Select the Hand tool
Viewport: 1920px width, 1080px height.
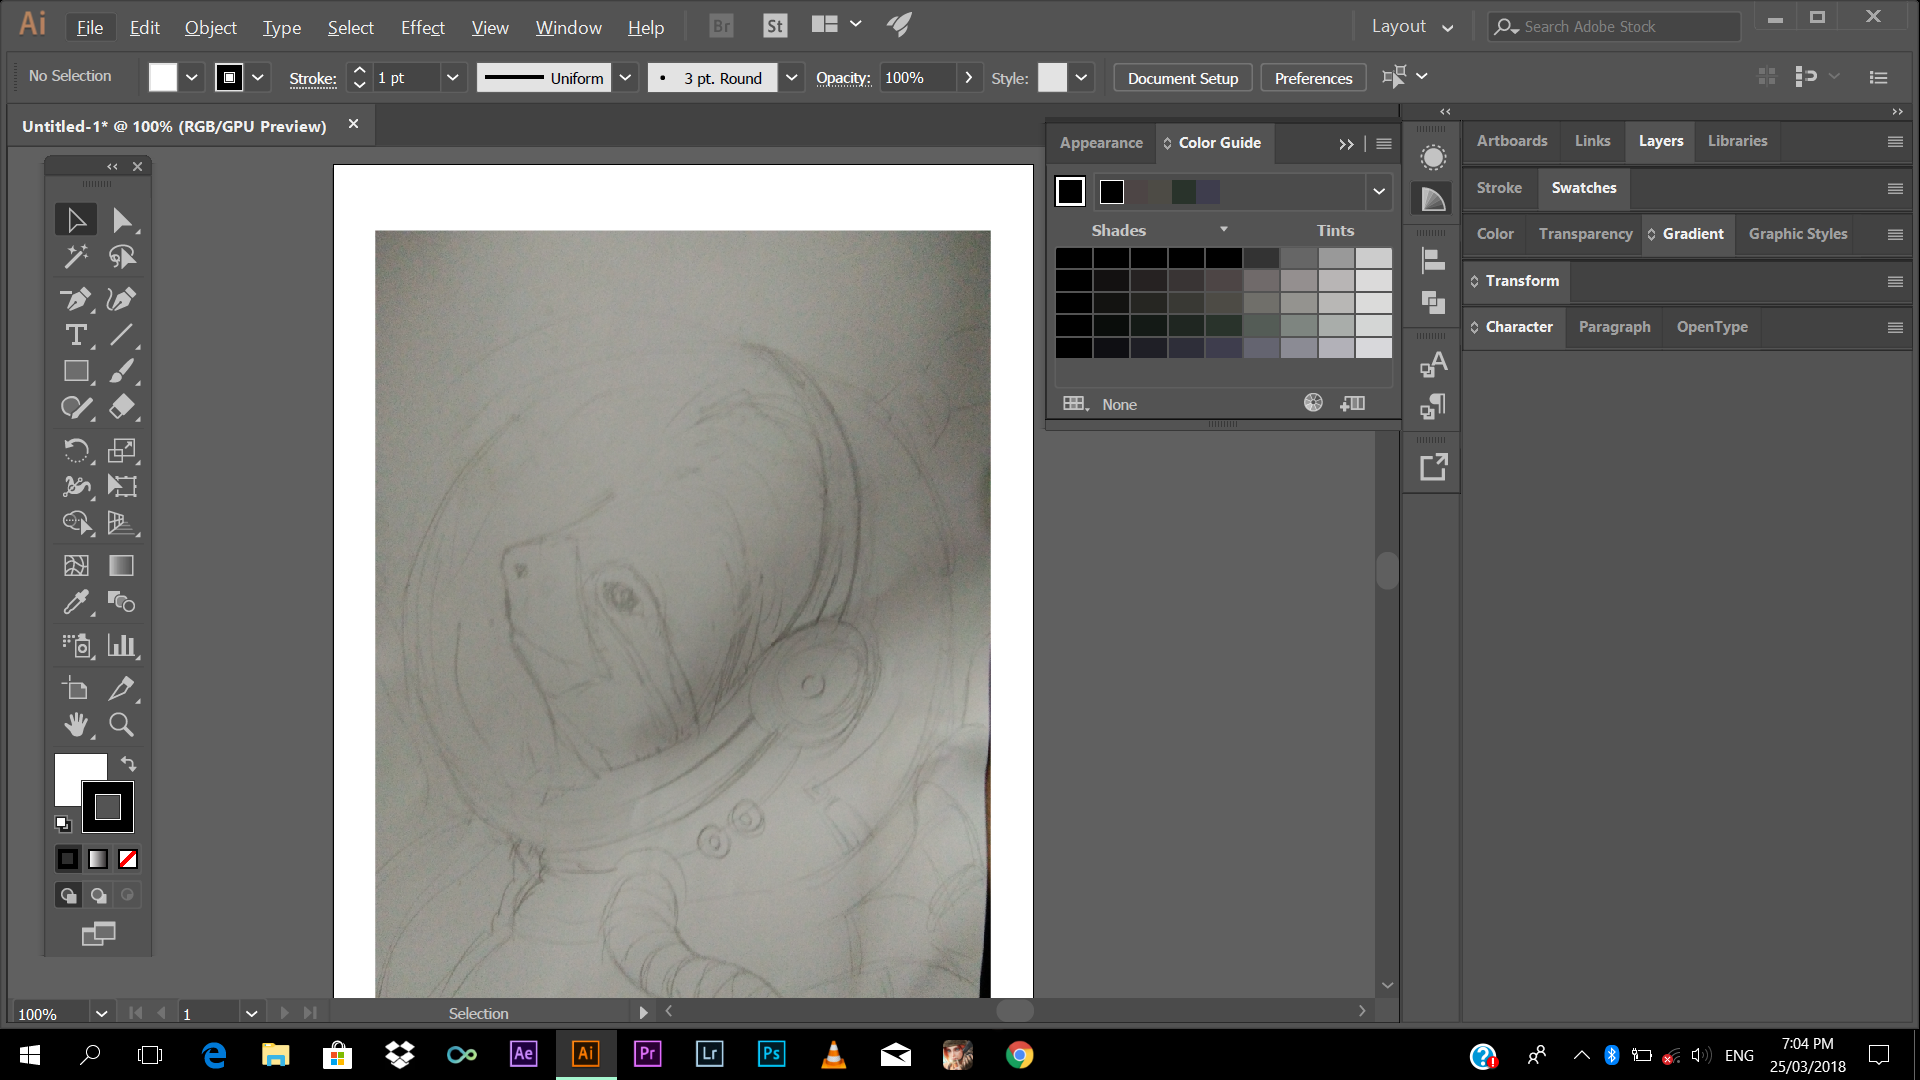click(x=76, y=724)
